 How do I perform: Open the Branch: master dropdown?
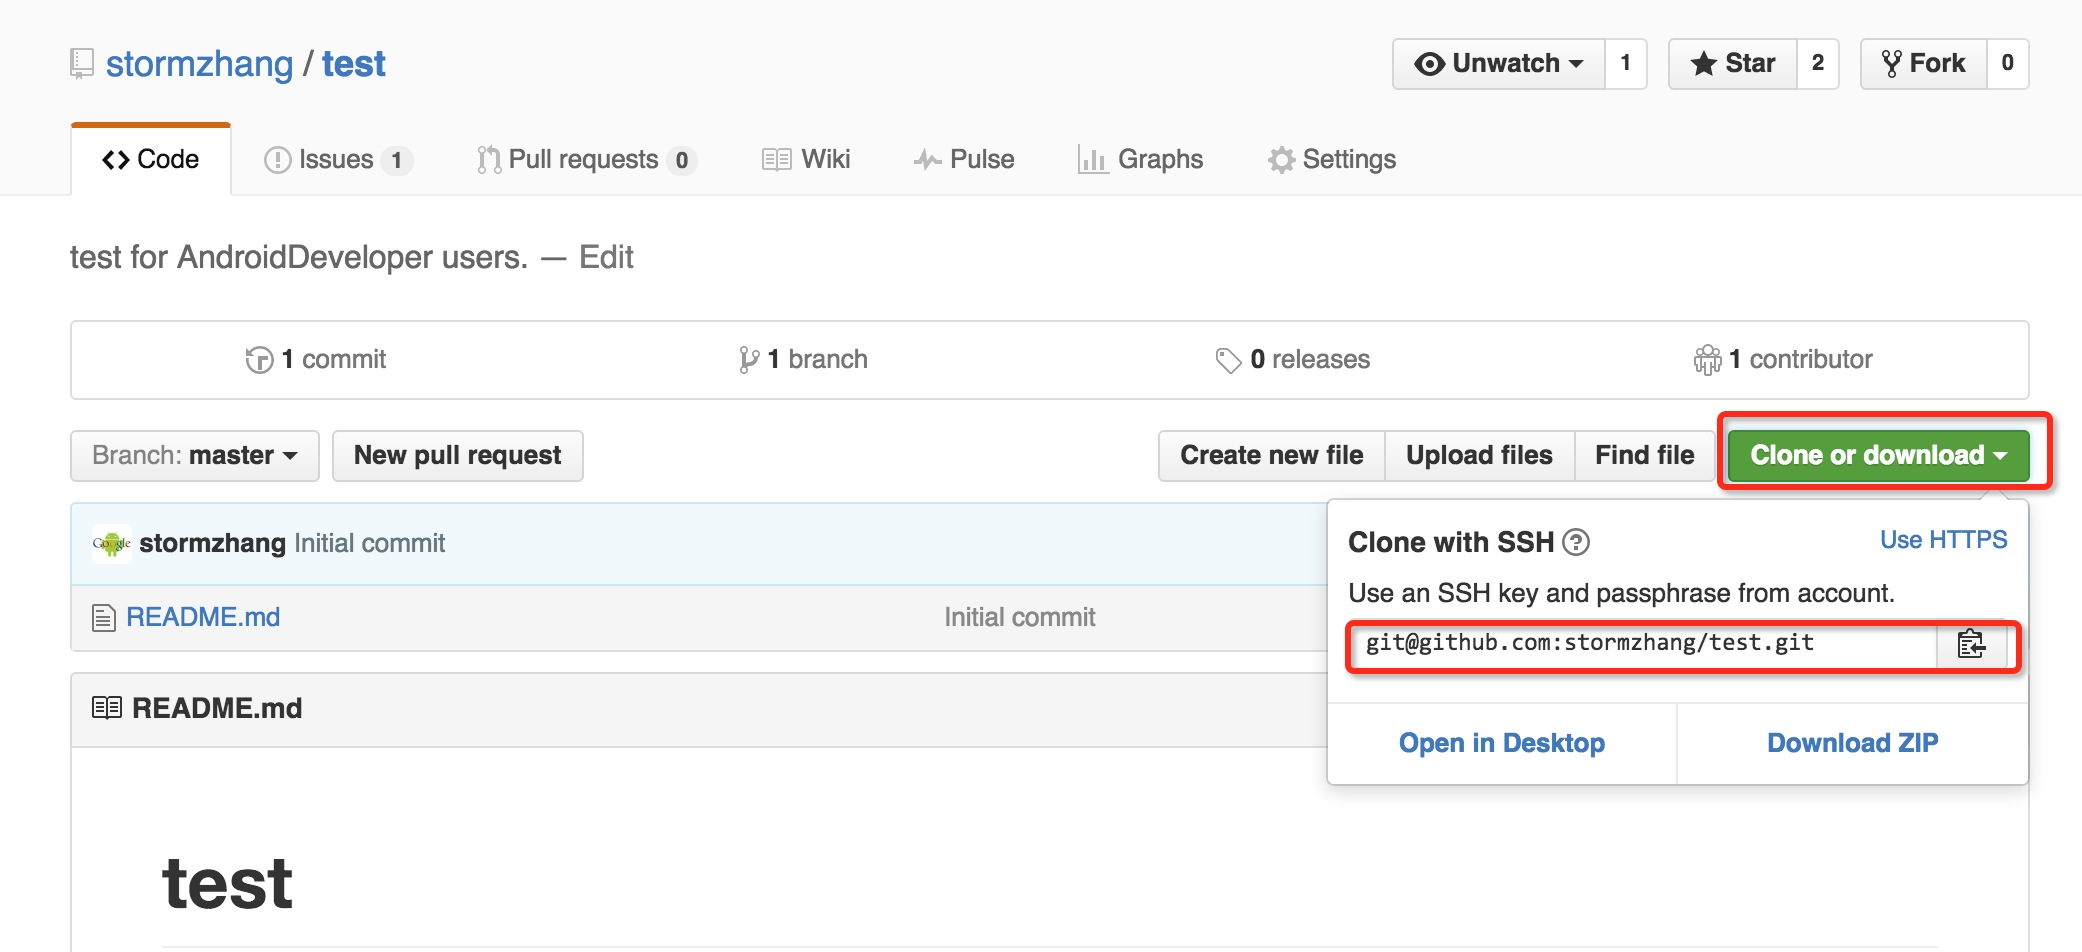[193, 455]
